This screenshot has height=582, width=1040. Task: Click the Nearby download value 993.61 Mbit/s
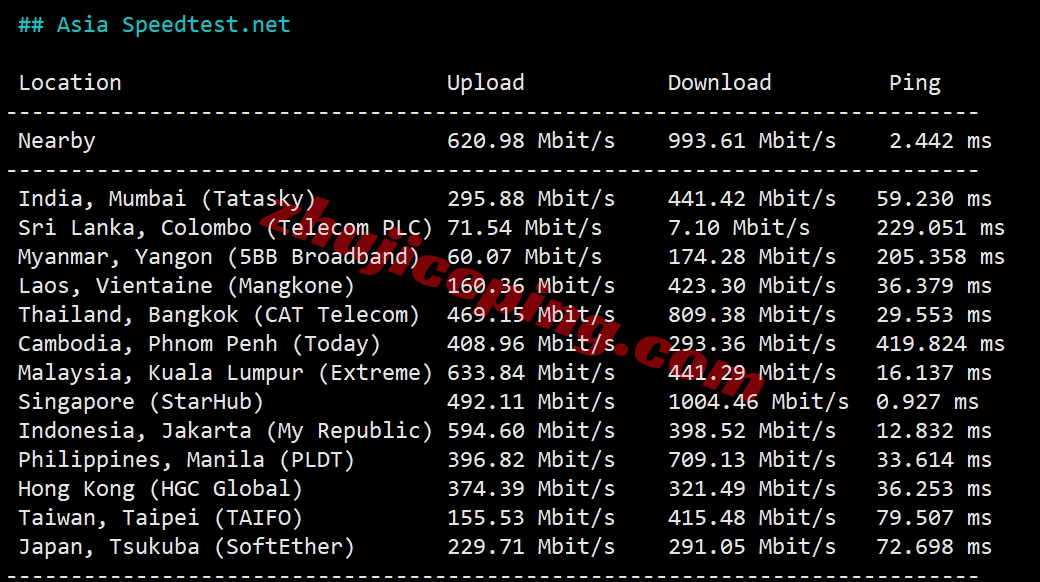pos(751,141)
